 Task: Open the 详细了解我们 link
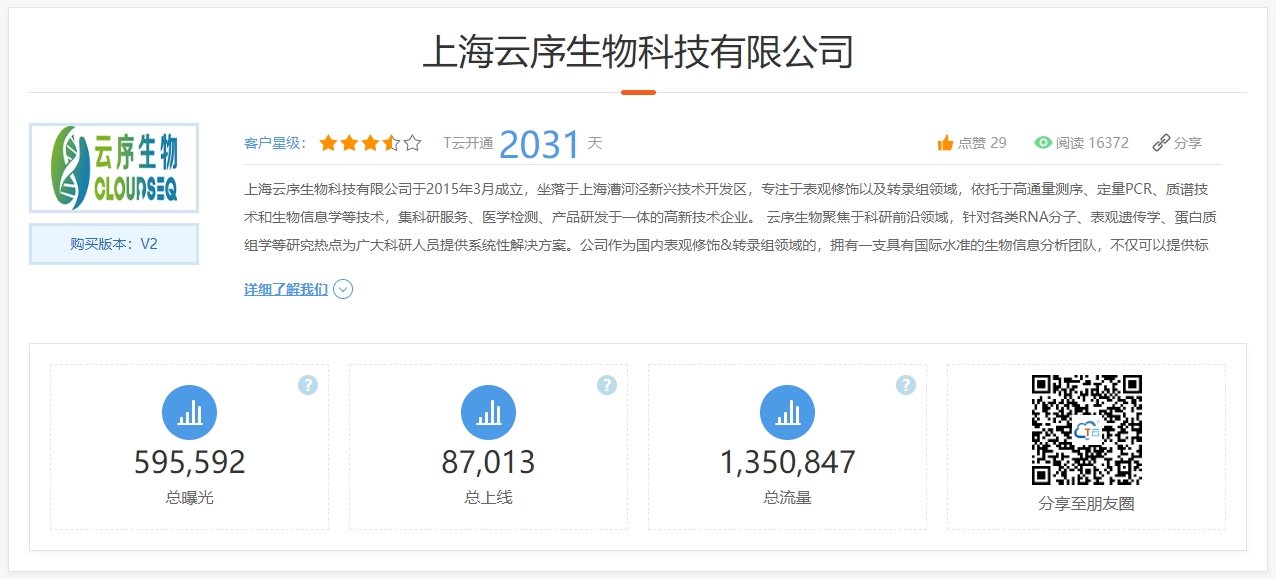click(286, 289)
